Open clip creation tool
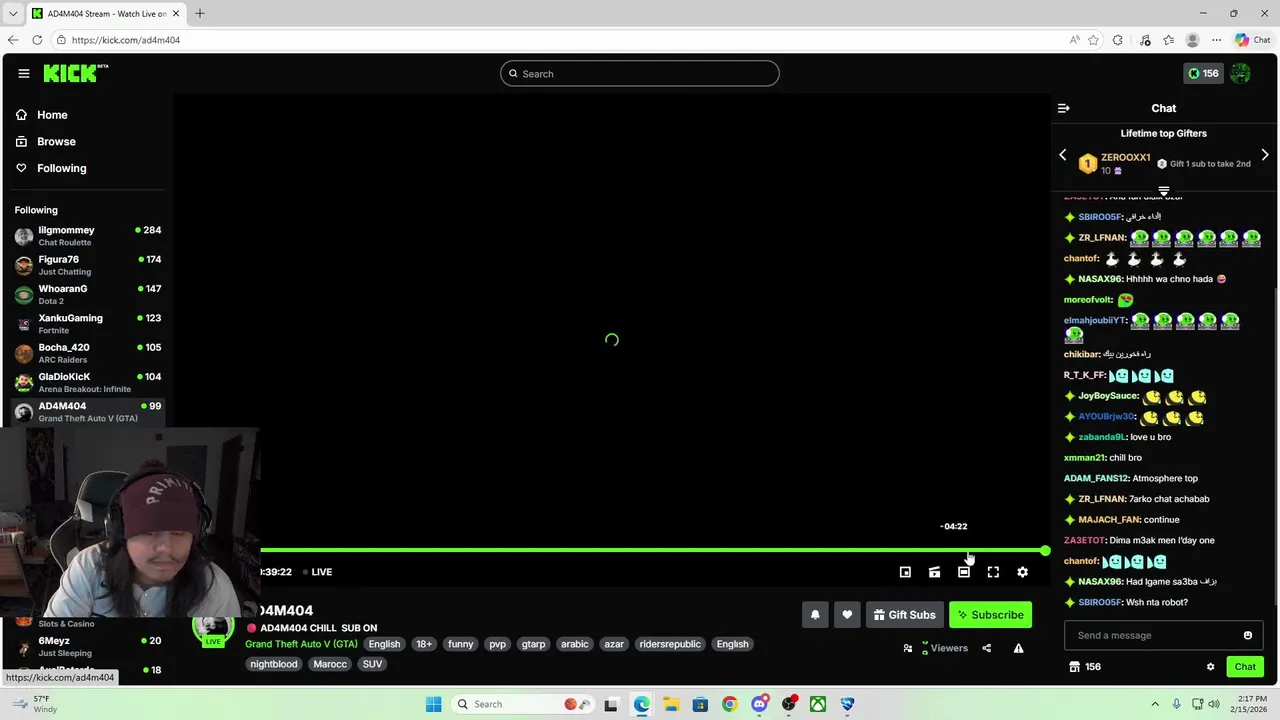This screenshot has height=720, width=1280. tap(934, 572)
